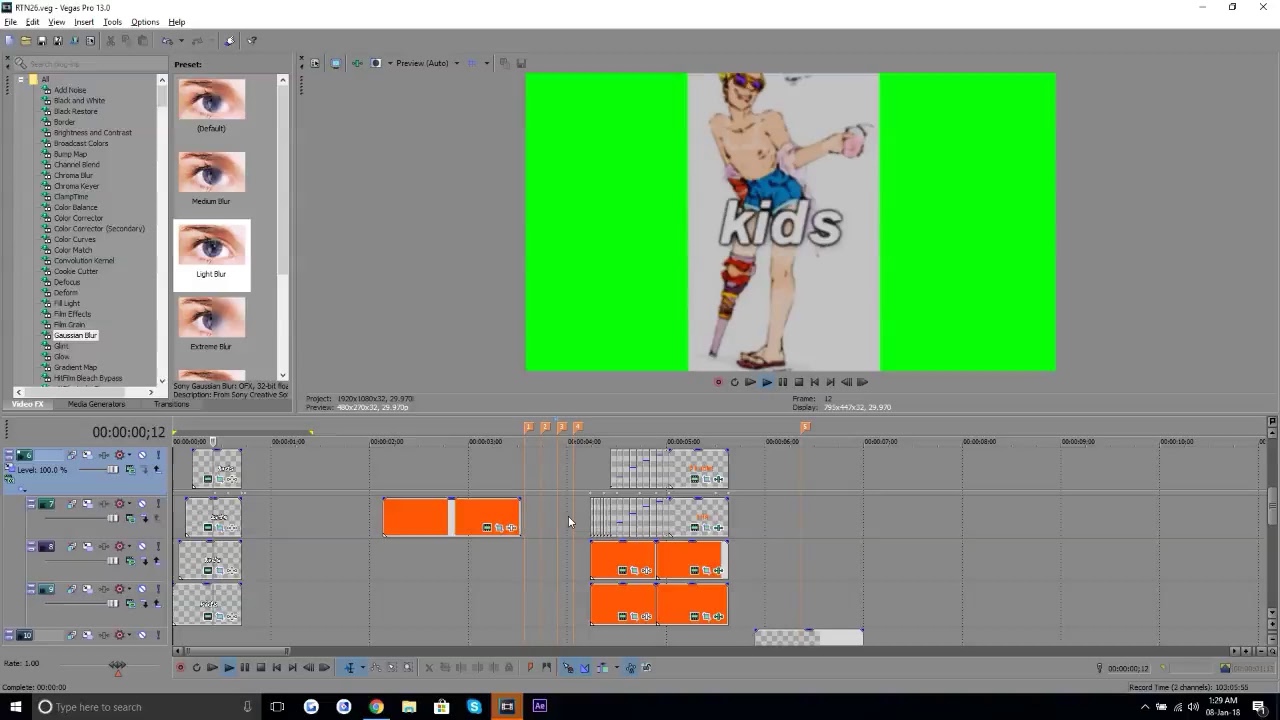Mute track 9

[x=142, y=589]
